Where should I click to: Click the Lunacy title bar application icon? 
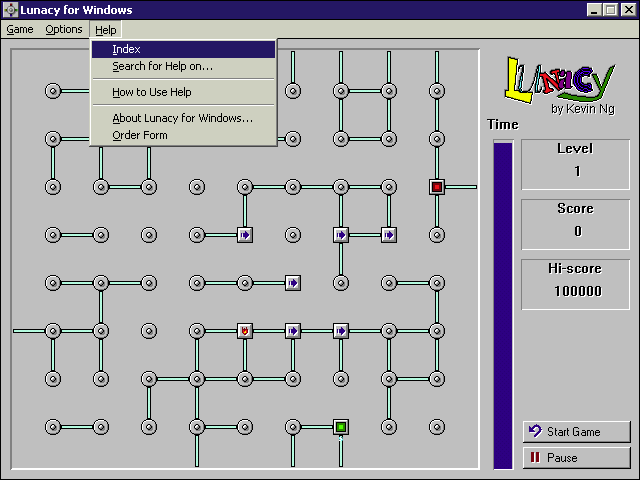coord(10,10)
